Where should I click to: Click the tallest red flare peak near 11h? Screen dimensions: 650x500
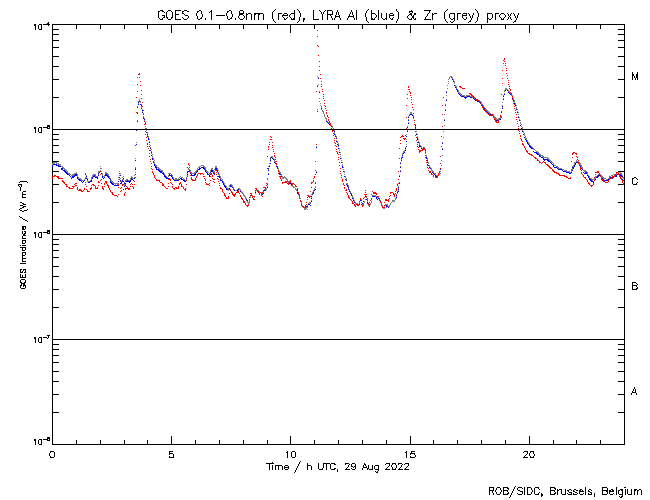[316, 28]
